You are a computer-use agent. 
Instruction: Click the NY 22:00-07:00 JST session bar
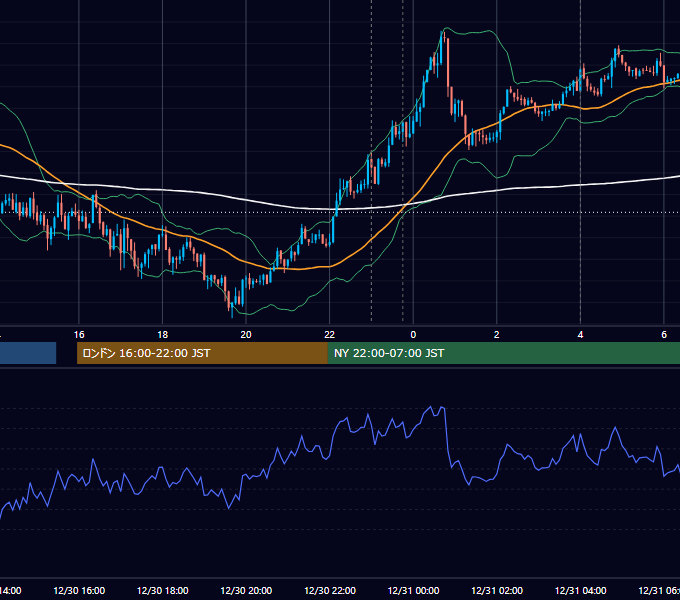[x=503, y=353]
